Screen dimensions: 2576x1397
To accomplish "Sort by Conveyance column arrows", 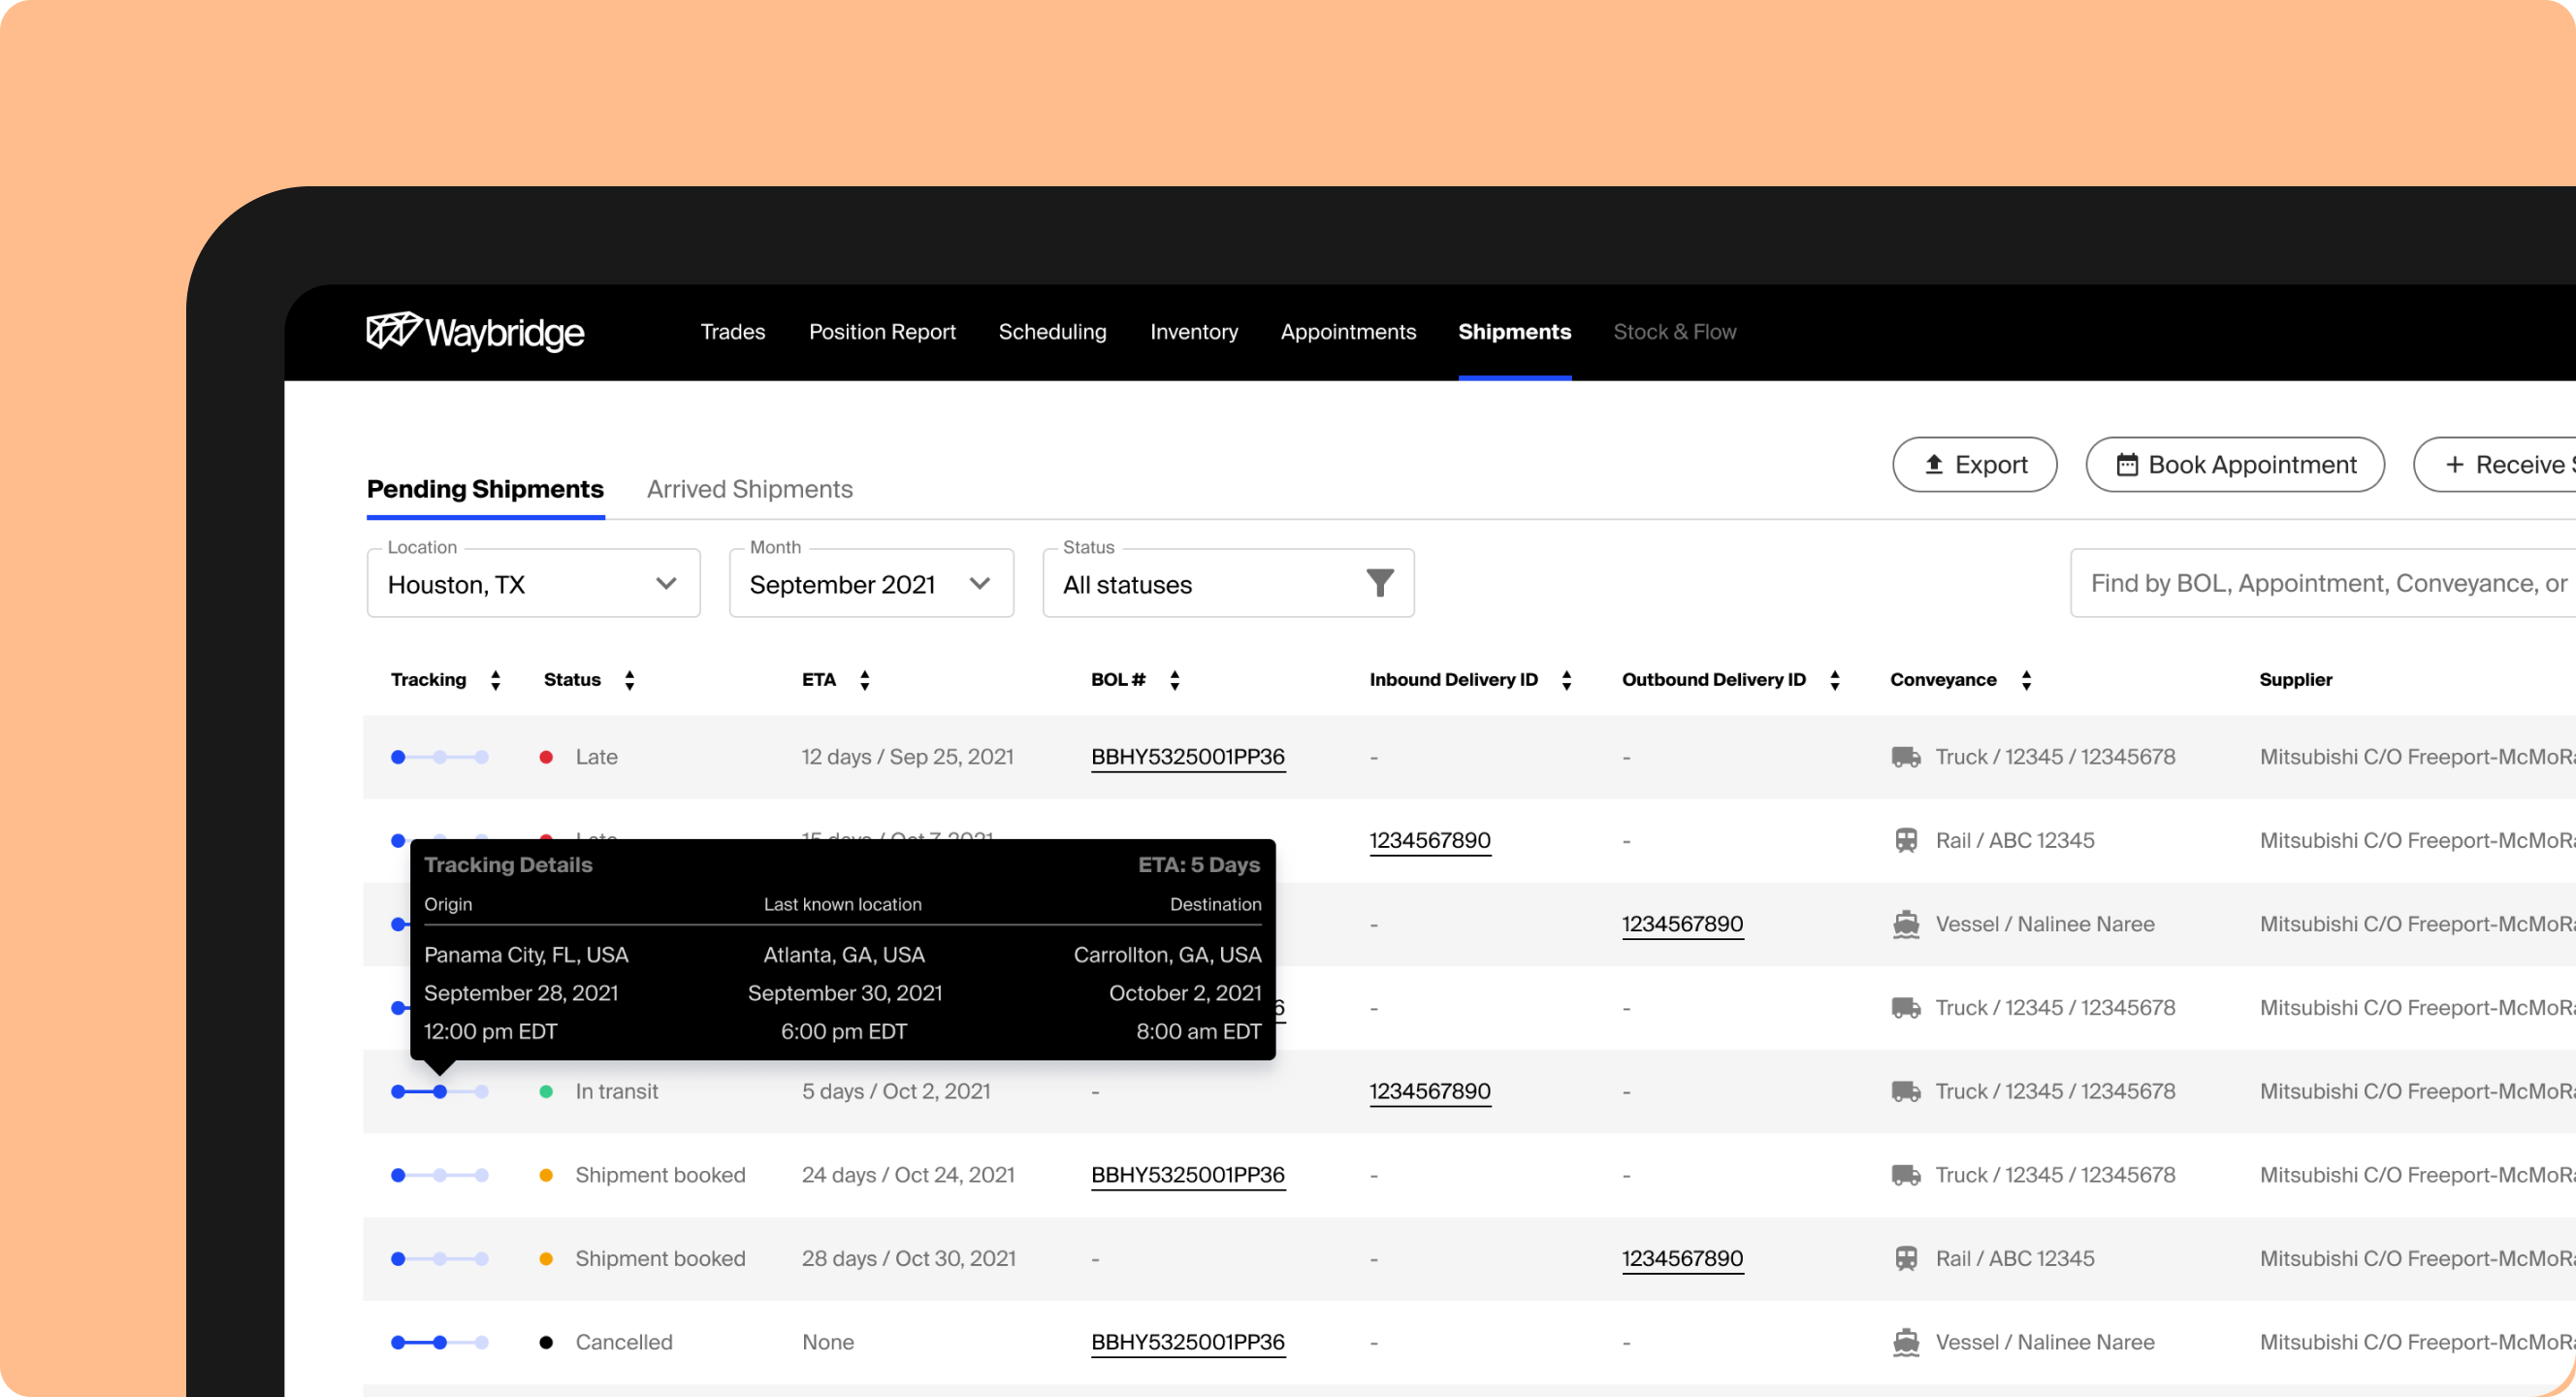I will coord(2026,681).
